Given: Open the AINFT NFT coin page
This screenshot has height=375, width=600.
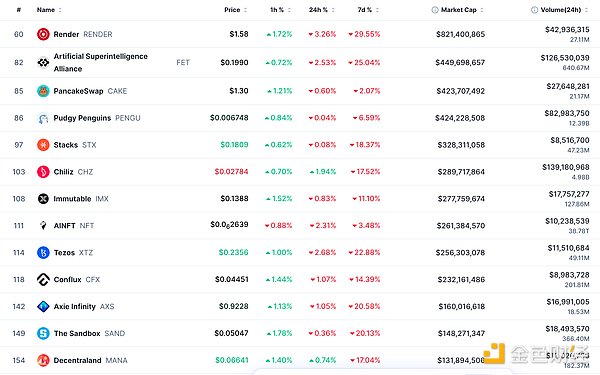Looking at the screenshot, I should tap(74, 226).
